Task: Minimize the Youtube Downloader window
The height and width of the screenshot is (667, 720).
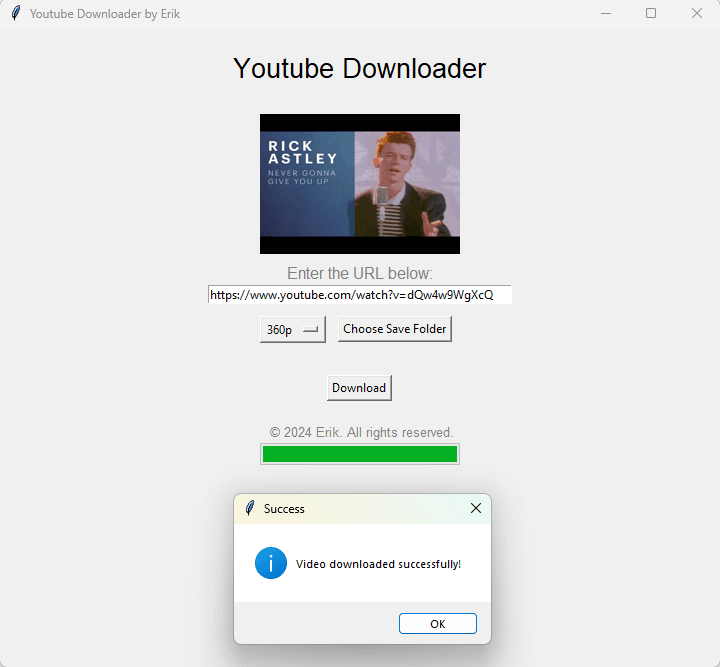Action: (606, 13)
